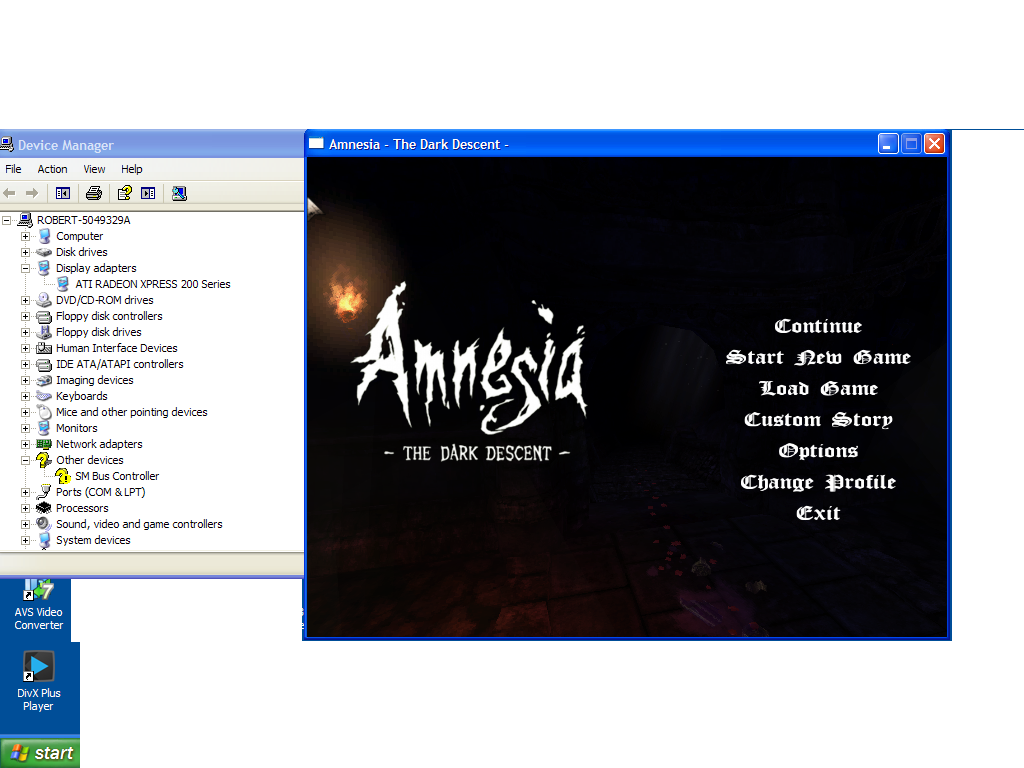Viewport: 1024px width, 768px height.
Task: Choose Start New Game in Amnesia
Action: click(818, 358)
